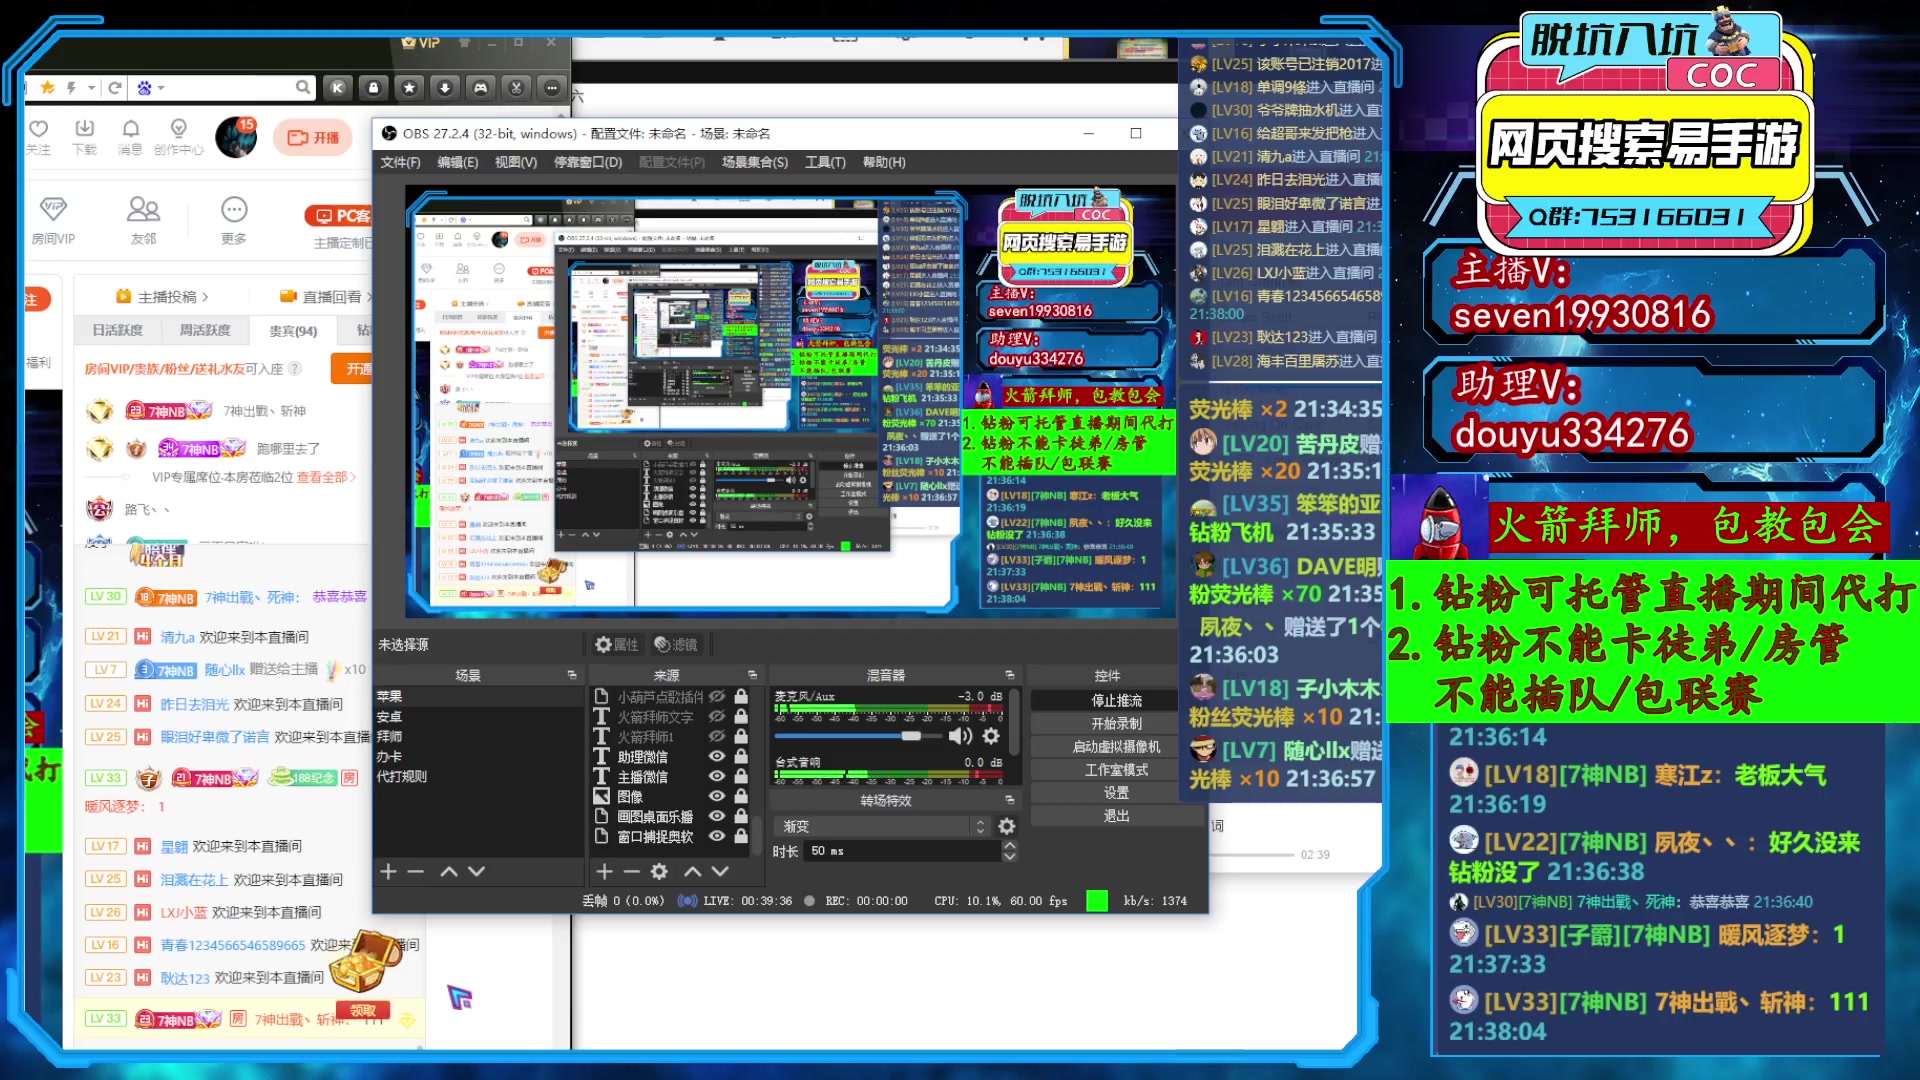Click the gamepad extension button

(481, 88)
